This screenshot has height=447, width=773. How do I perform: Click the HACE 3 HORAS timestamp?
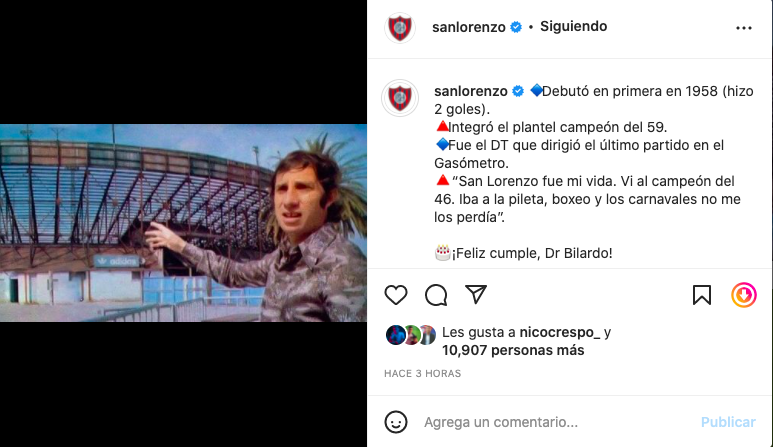[422, 374]
